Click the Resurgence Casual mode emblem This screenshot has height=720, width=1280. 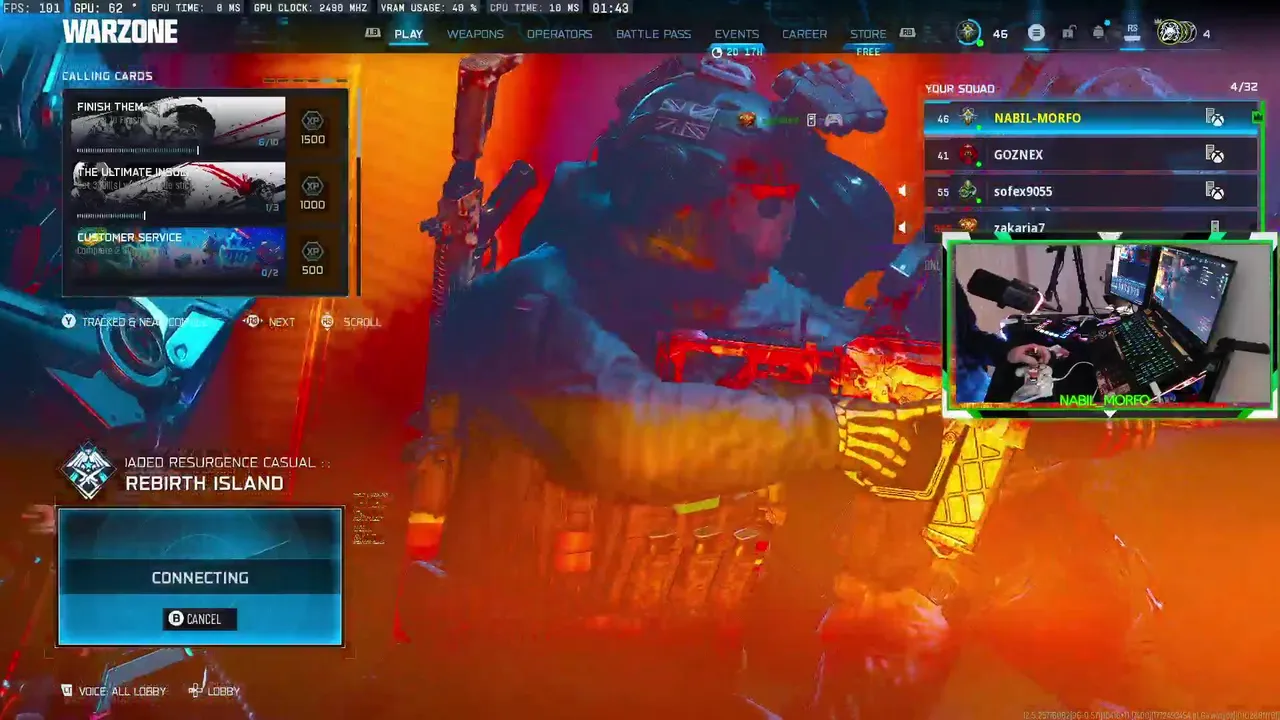tap(88, 471)
